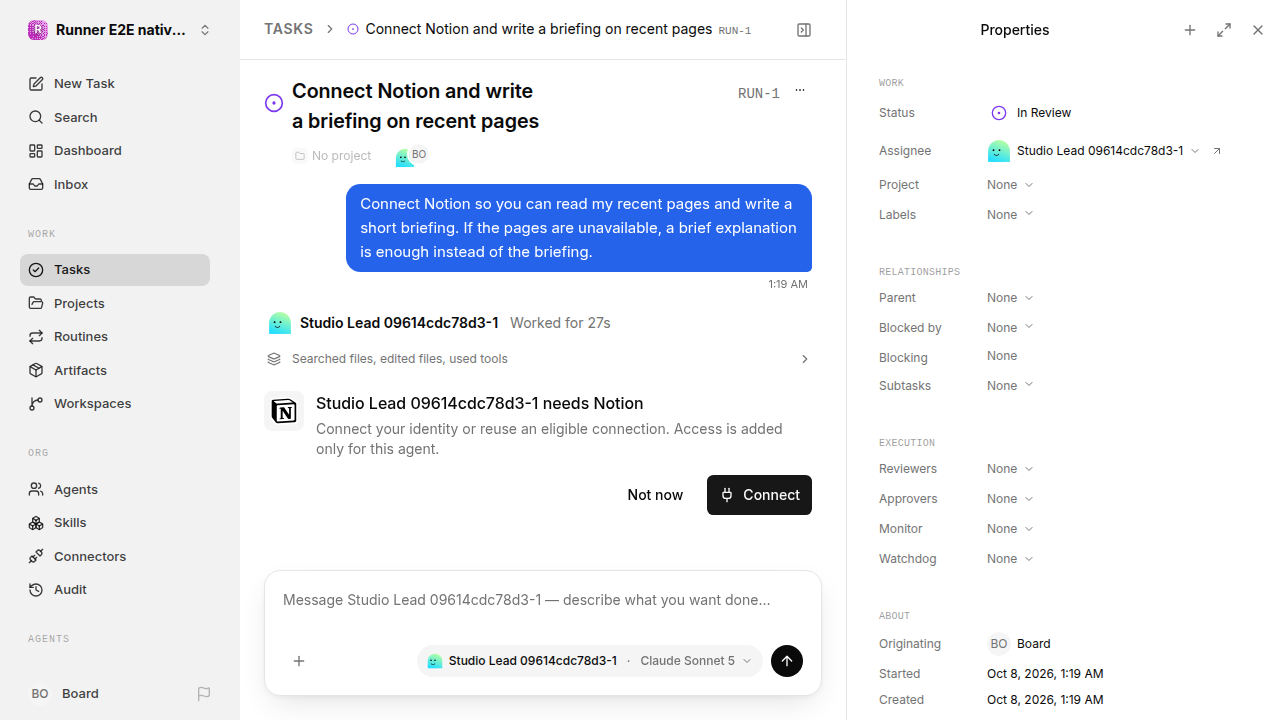The height and width of the screenshot is (720, 1280).
Task: Expand the Runner E2E workspace switcher
Action: point(120,30)
